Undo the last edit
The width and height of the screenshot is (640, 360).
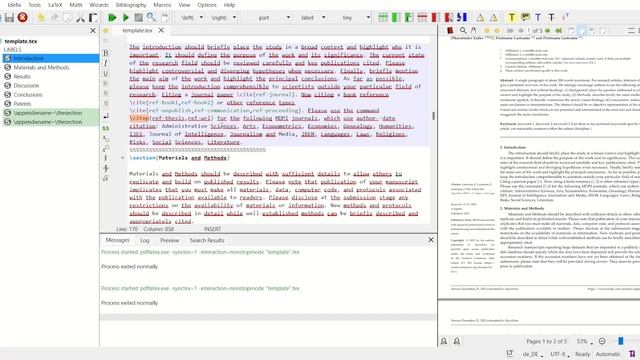pos(40,18)
